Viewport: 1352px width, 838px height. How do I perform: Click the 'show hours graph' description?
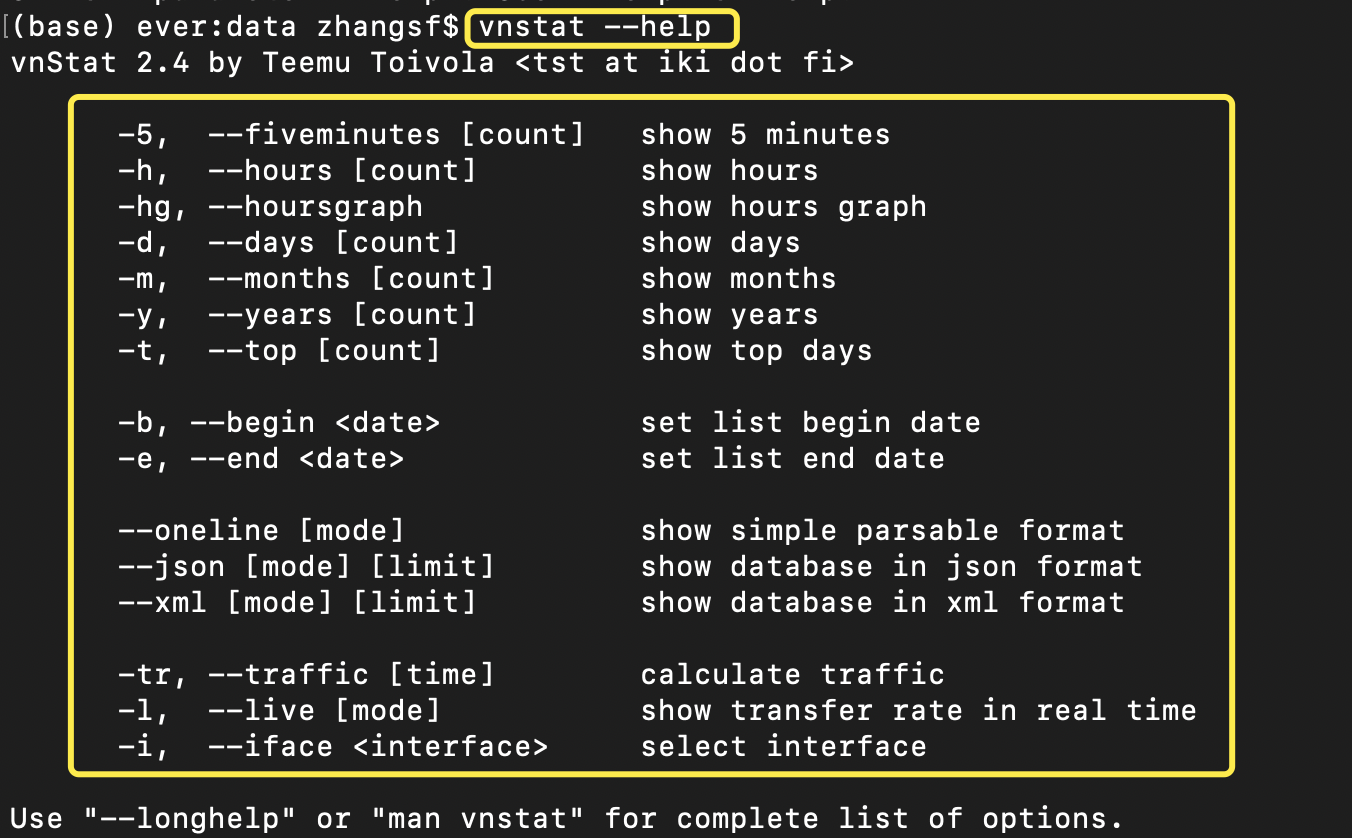(x=784, y=207)
